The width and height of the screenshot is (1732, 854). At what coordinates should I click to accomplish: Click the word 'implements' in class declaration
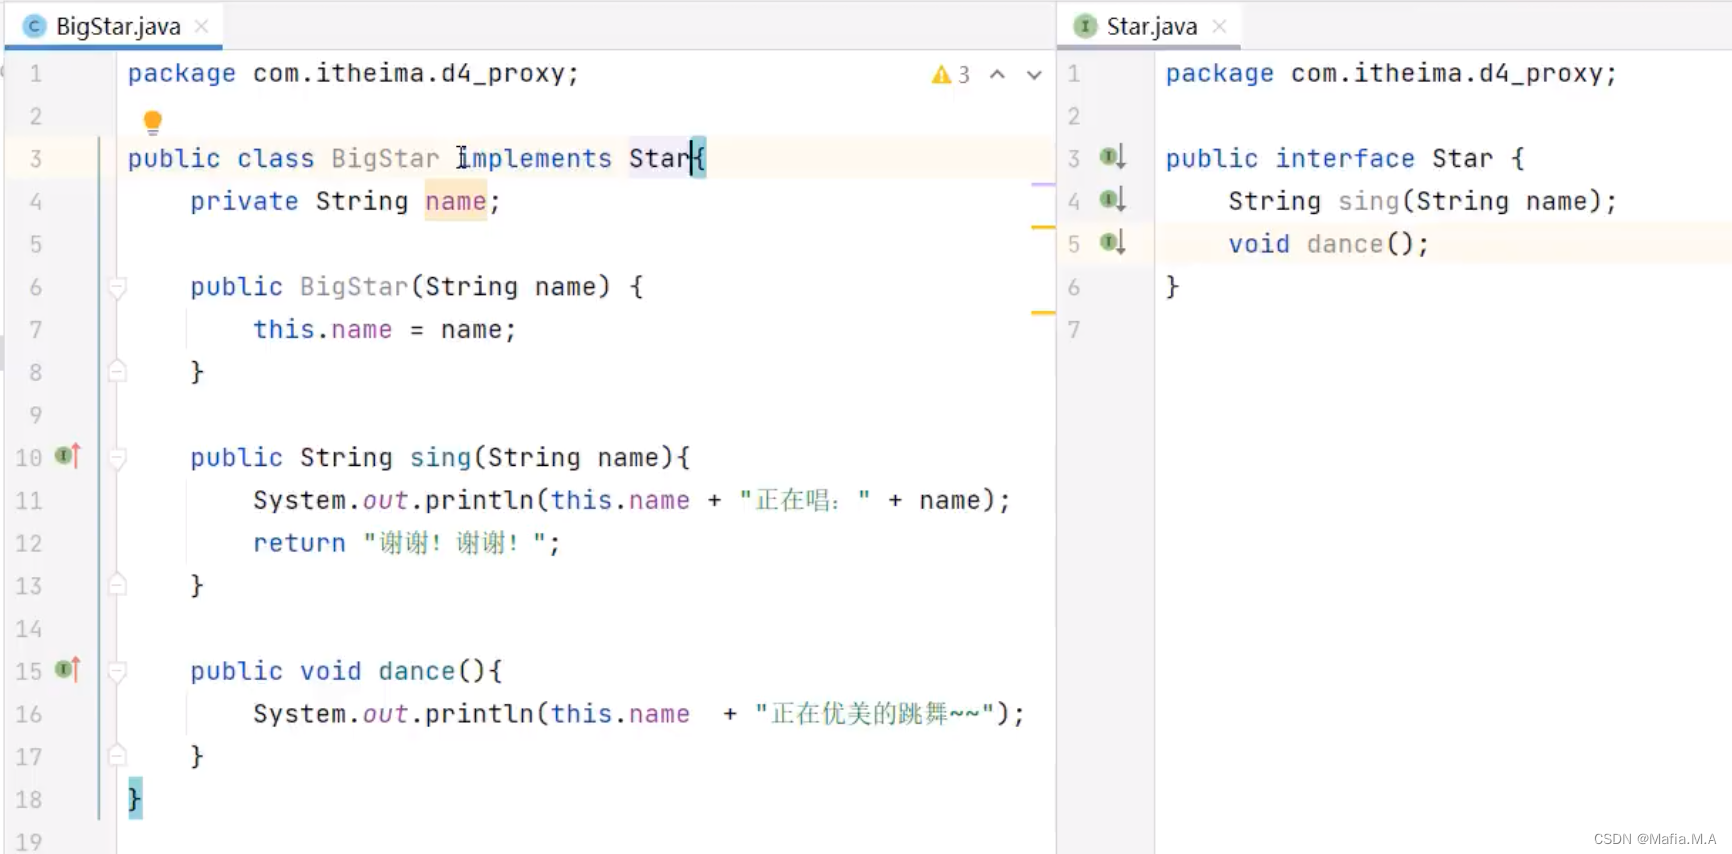[534, 158]
